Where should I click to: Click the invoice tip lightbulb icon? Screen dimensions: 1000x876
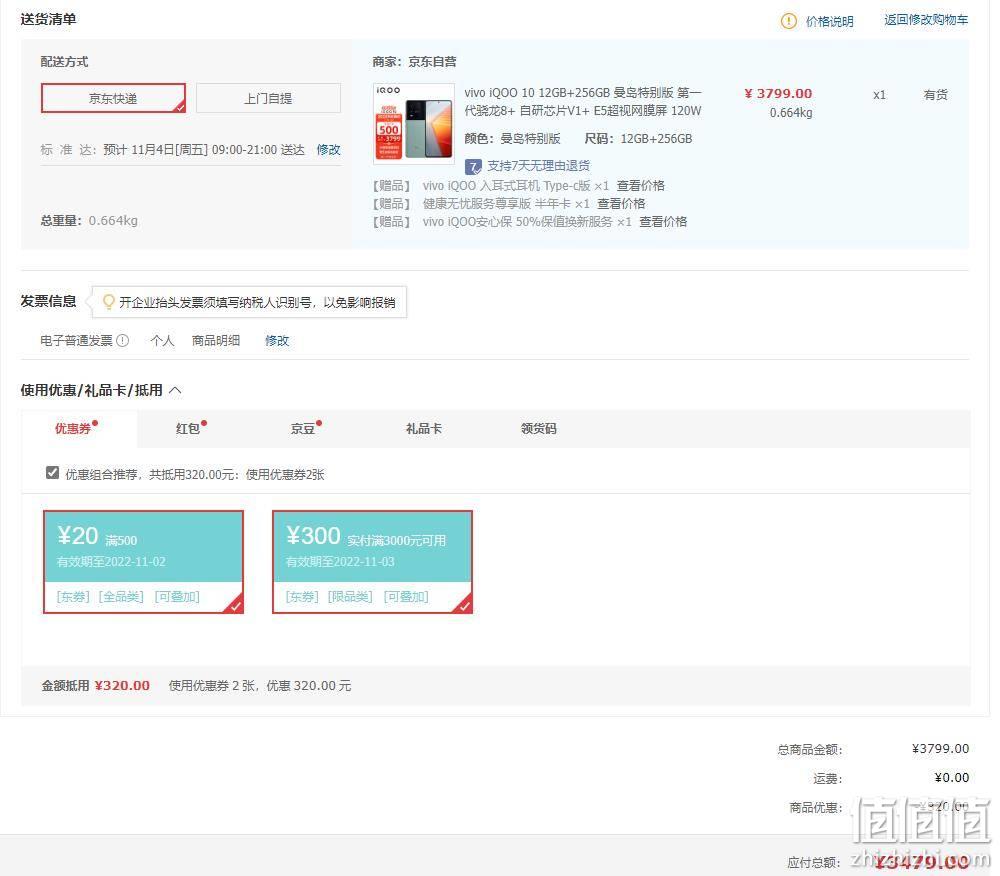[x=108, y=302]
